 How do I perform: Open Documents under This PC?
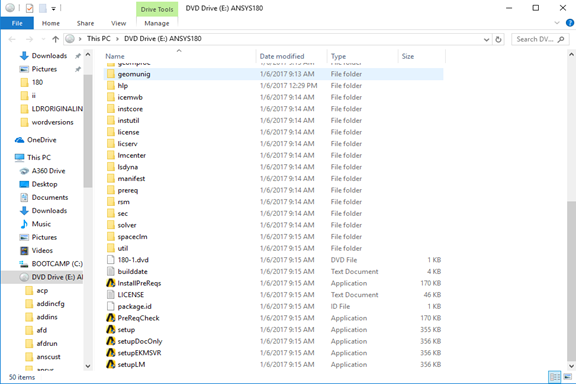click(x=44, y=197)
